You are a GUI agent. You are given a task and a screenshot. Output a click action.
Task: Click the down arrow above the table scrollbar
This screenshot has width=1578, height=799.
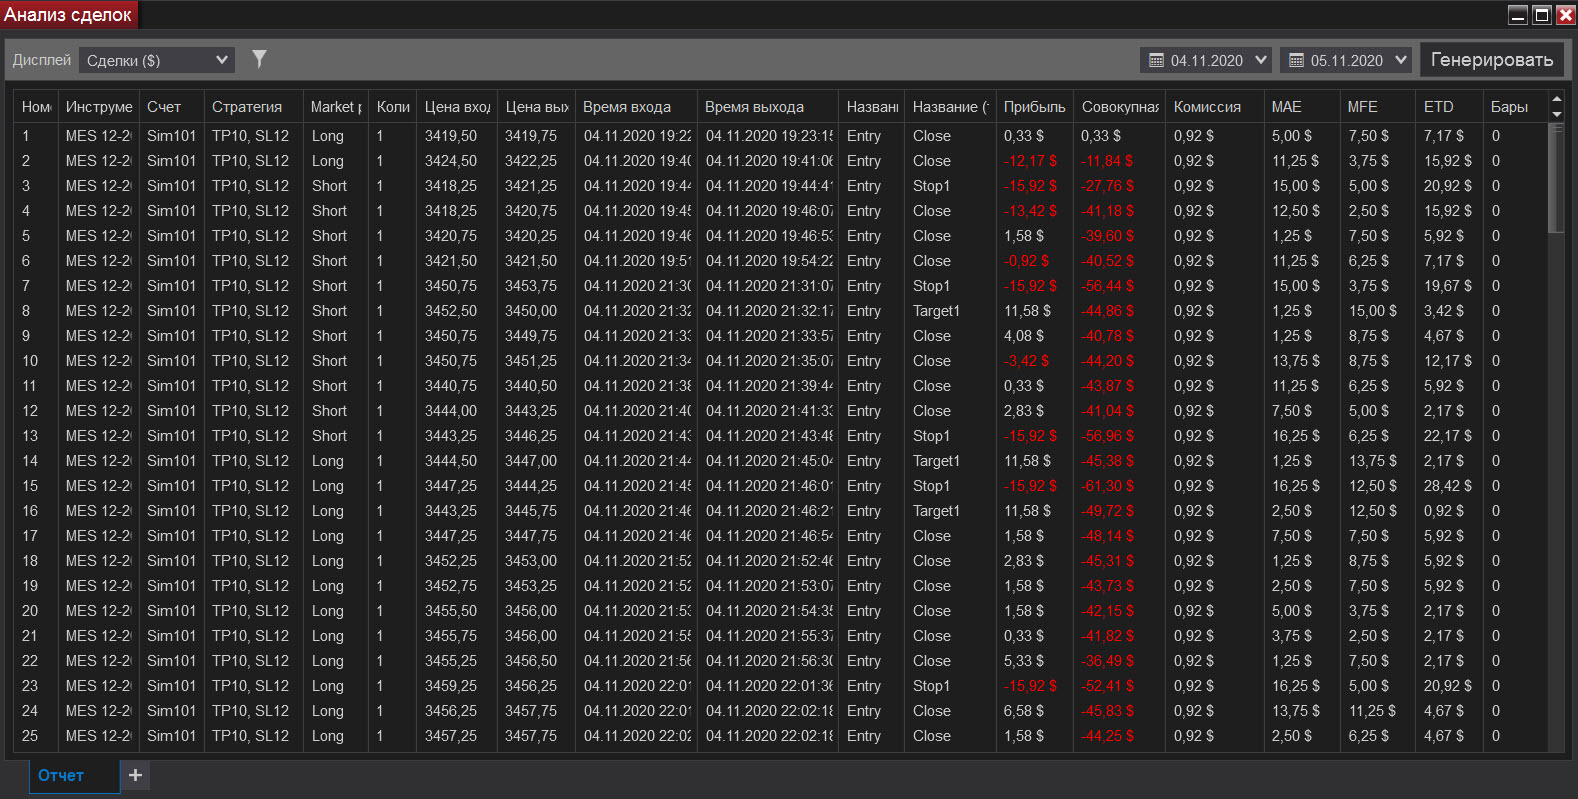pyautogui.click(x=1556, y=114)
